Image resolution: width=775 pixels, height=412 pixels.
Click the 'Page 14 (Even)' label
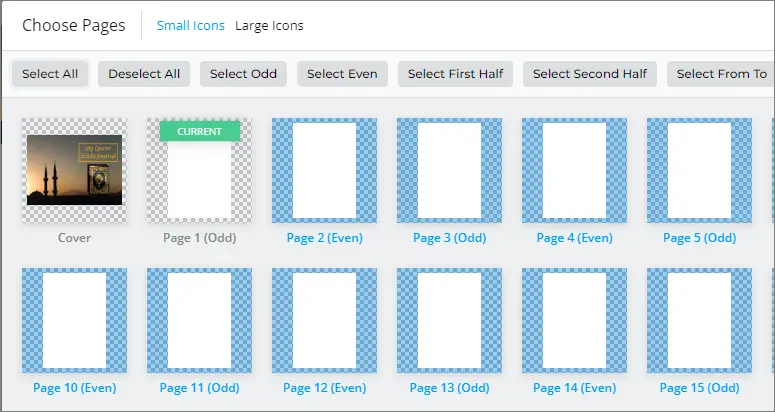(x=575, y=388)
